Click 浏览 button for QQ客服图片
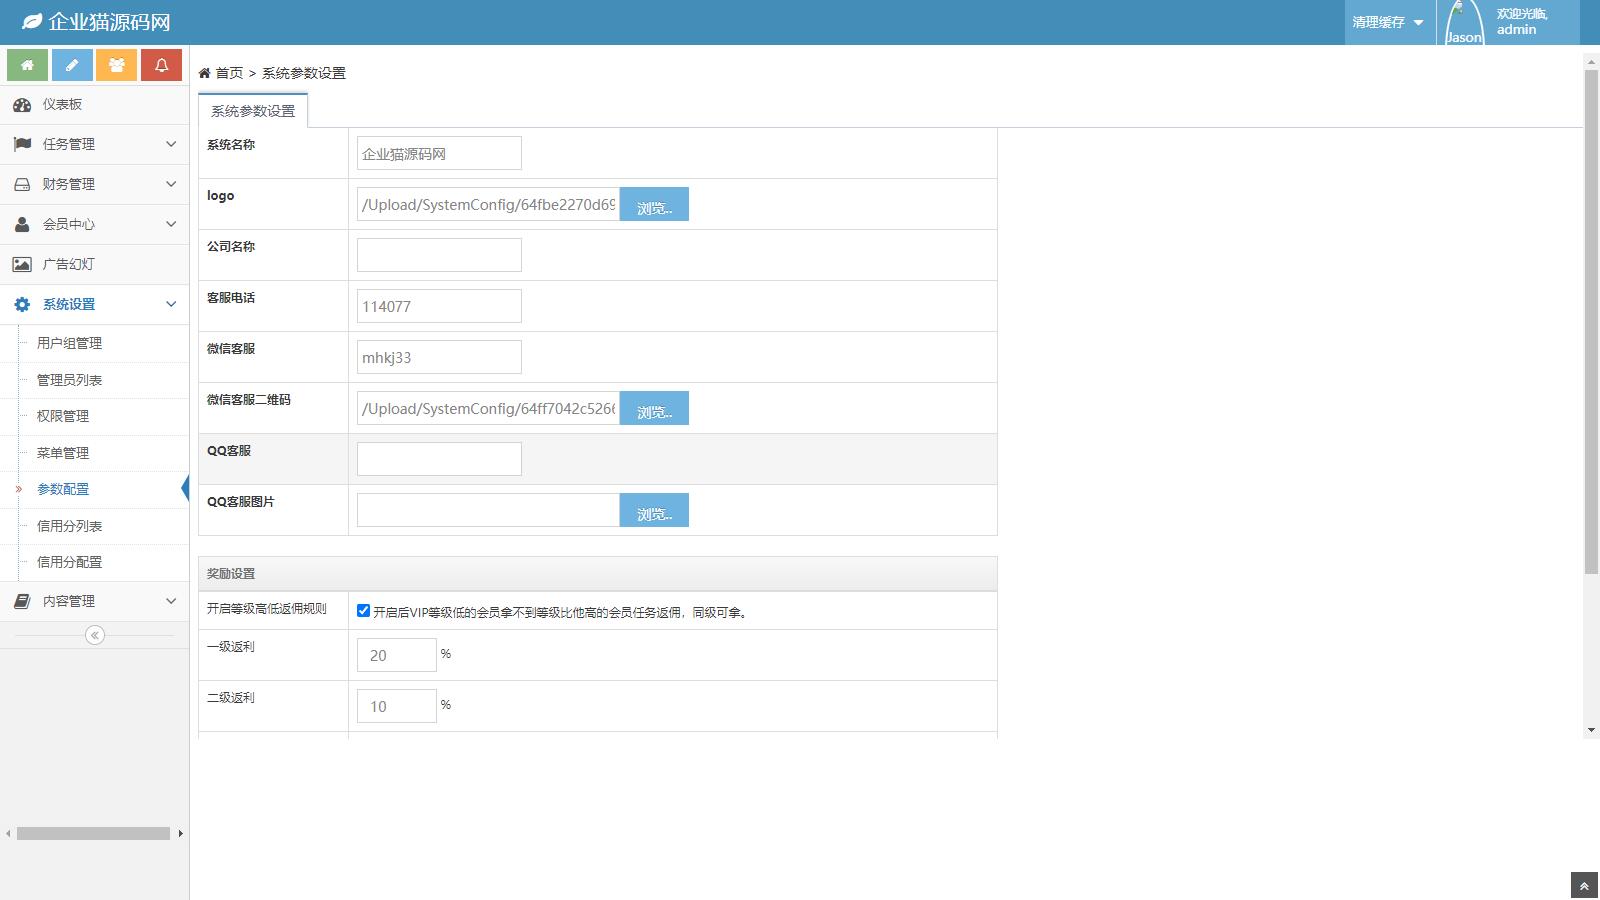 654,511
